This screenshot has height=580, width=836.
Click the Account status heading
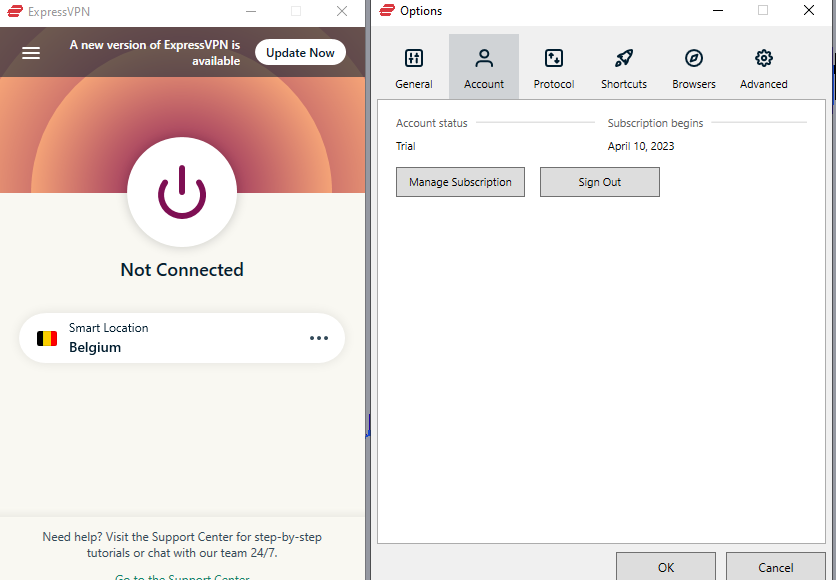tap(431, 123)
